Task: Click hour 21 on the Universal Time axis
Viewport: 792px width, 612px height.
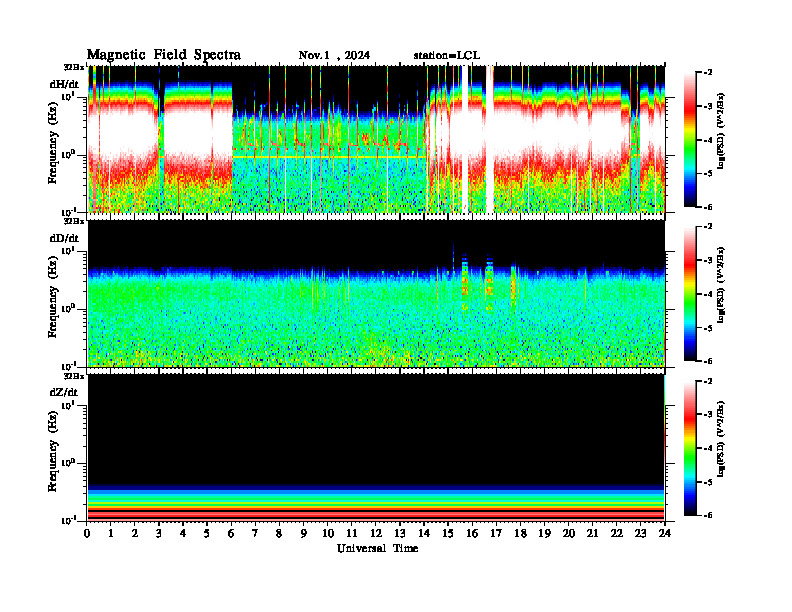Action: point(592,533)
